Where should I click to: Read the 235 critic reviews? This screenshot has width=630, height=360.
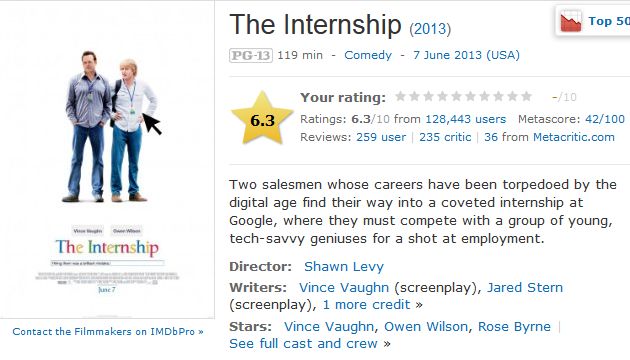(x=445, y=137)
